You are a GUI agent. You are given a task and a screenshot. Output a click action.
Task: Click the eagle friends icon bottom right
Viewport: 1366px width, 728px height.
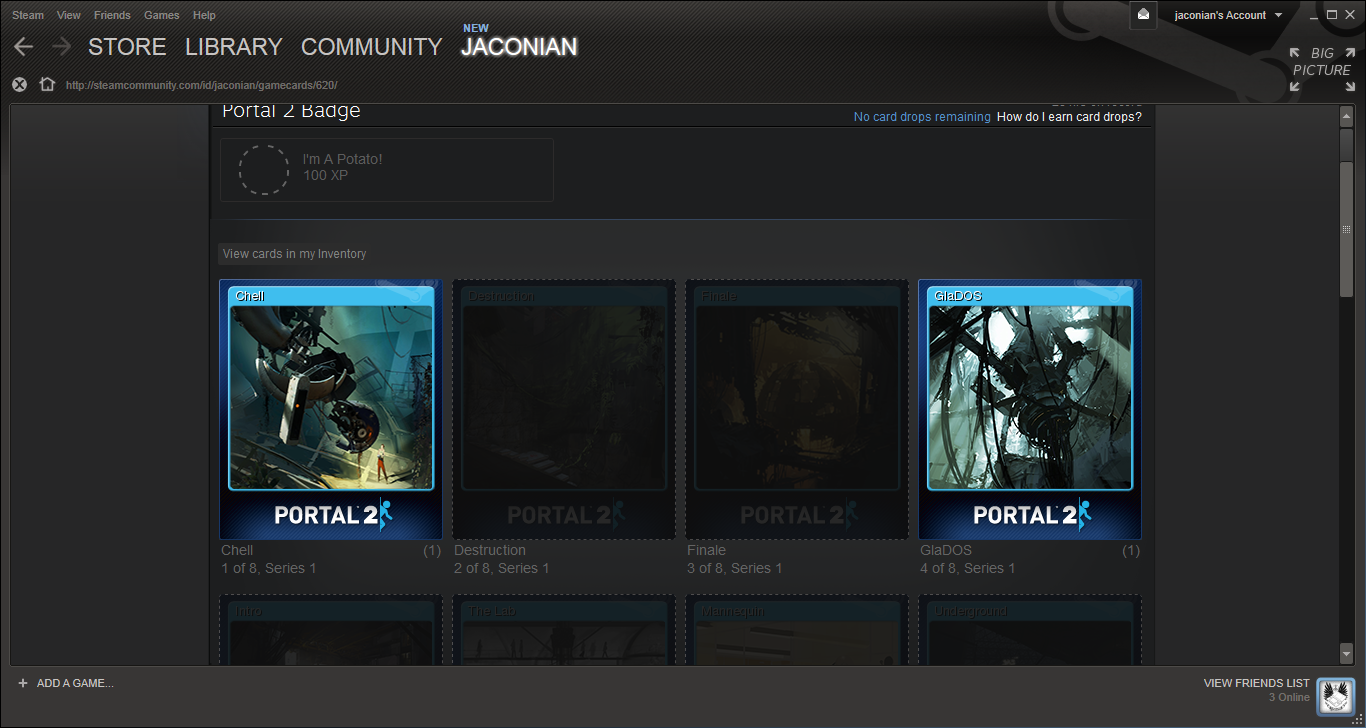click(1335, 696)
